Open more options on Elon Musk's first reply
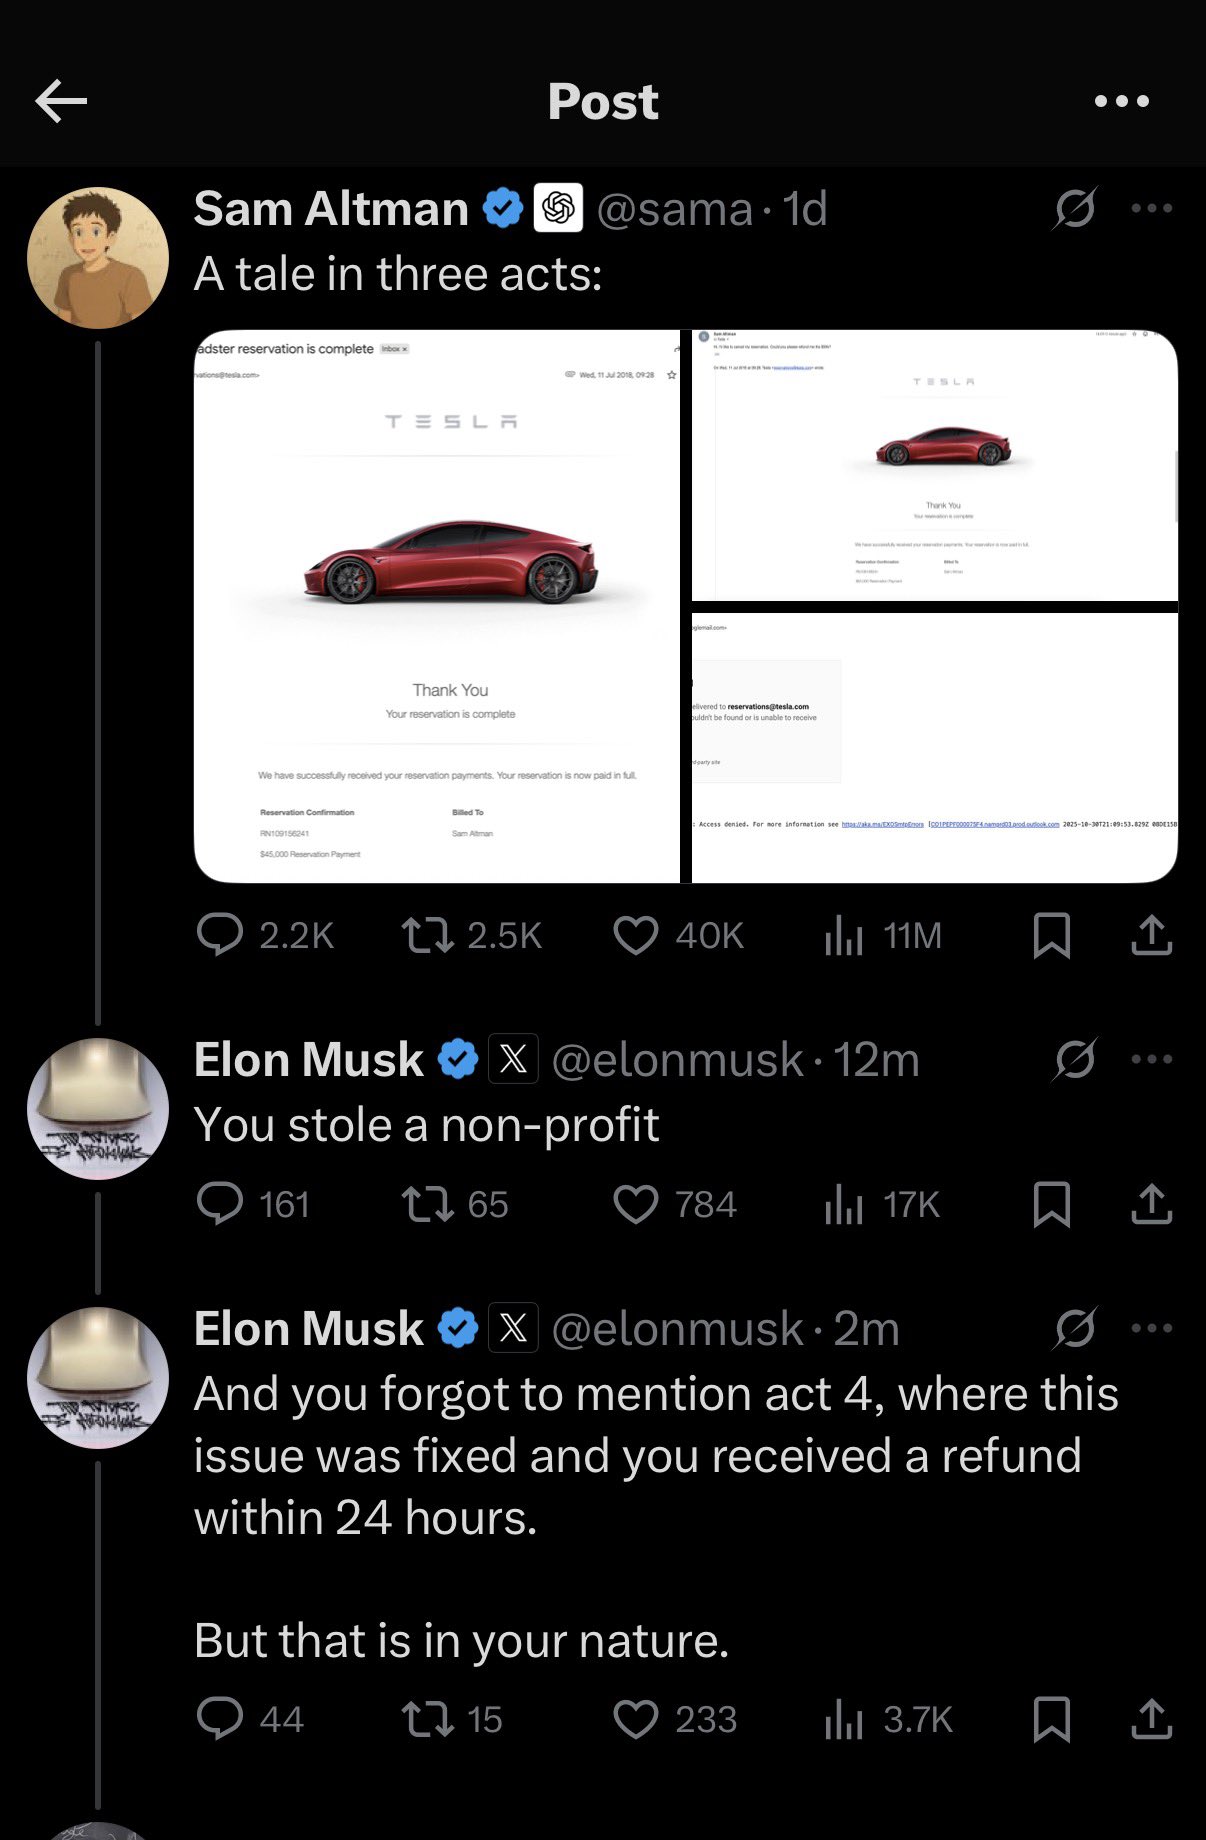Image resolution: width=1206 pixels, height=1840 pixels. click(x=1150, y=1058)
